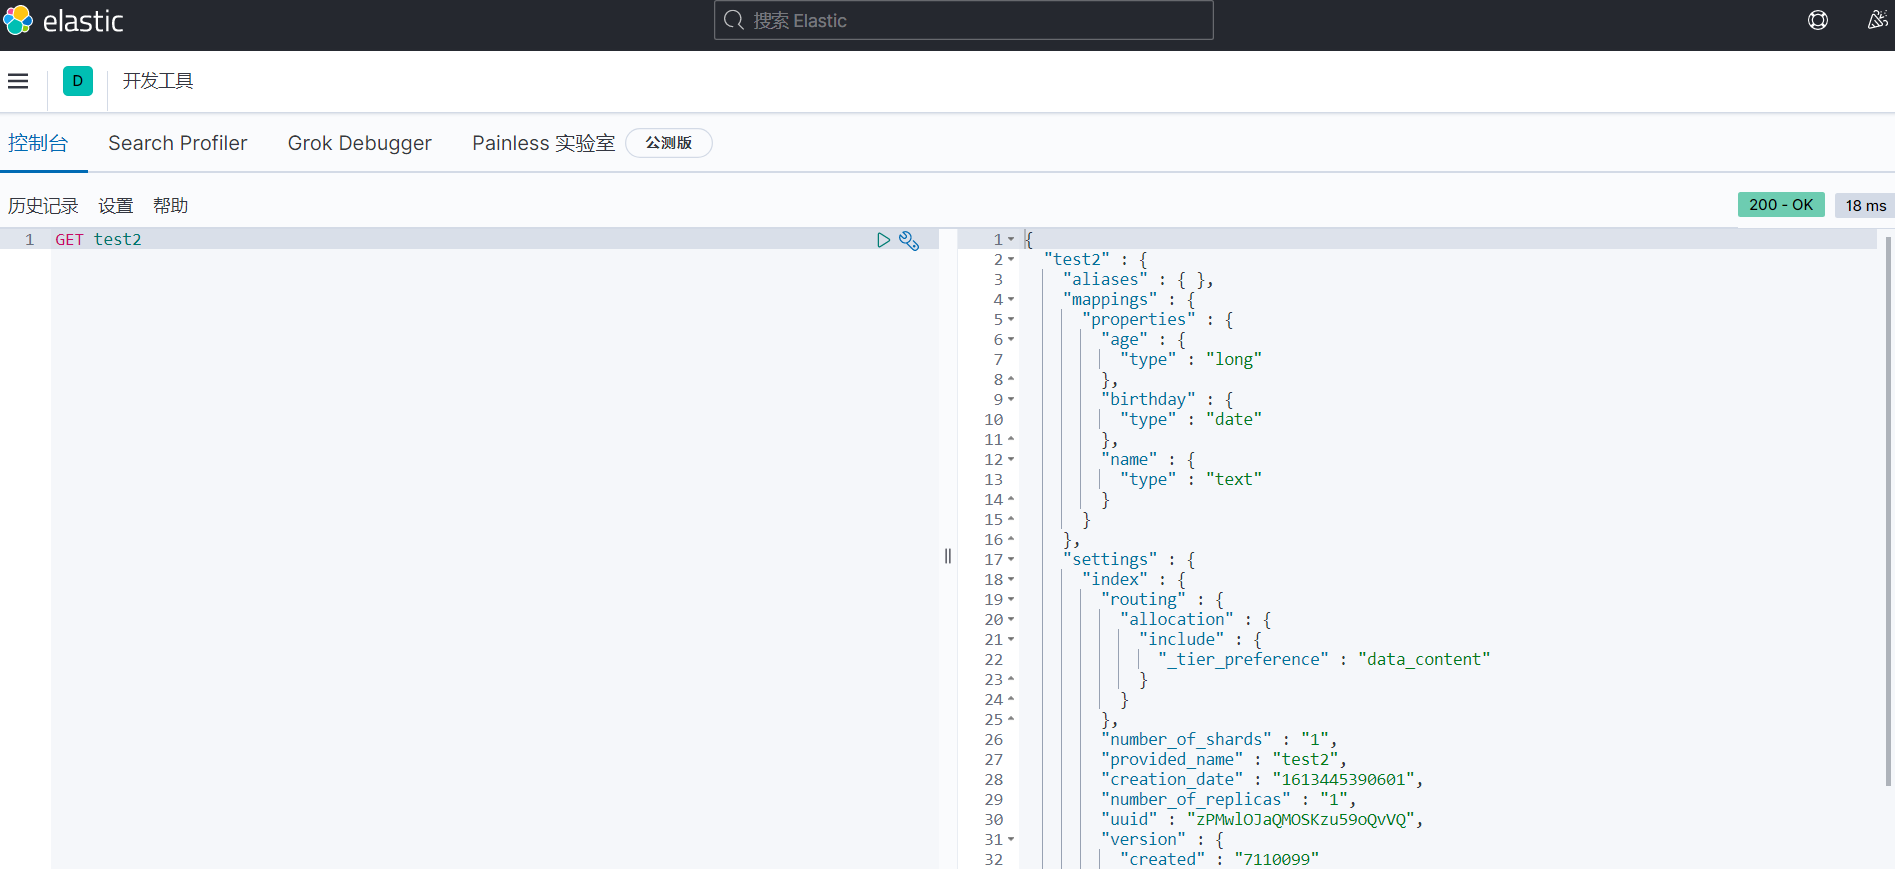
Task: Click the "created" : "7110099" line
Action: [1220, 860]
